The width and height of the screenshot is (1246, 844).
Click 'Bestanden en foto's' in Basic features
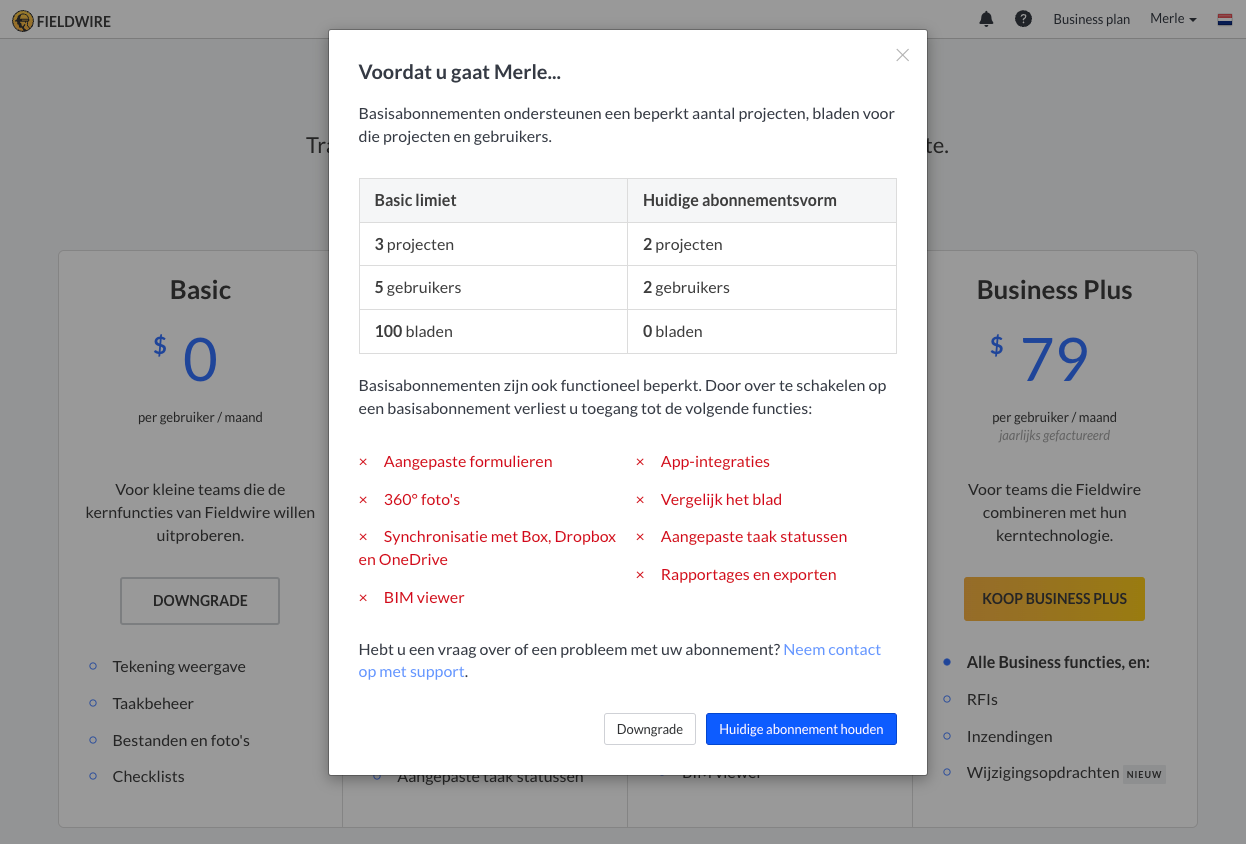(181, 740)
